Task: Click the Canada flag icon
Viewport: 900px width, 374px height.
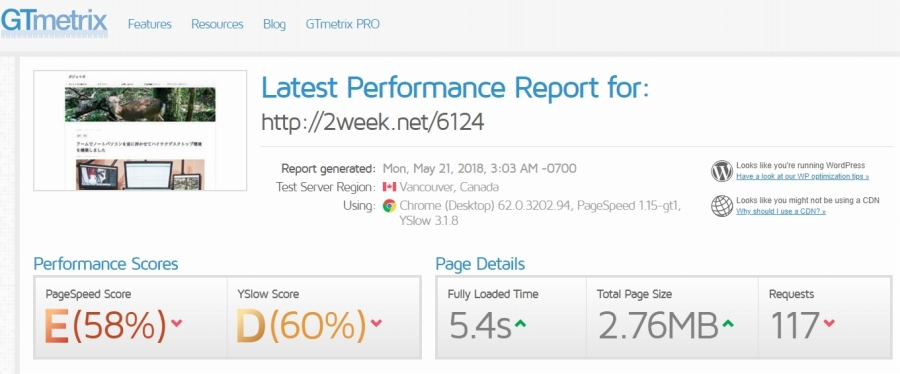Action: [x=389, y=187]
